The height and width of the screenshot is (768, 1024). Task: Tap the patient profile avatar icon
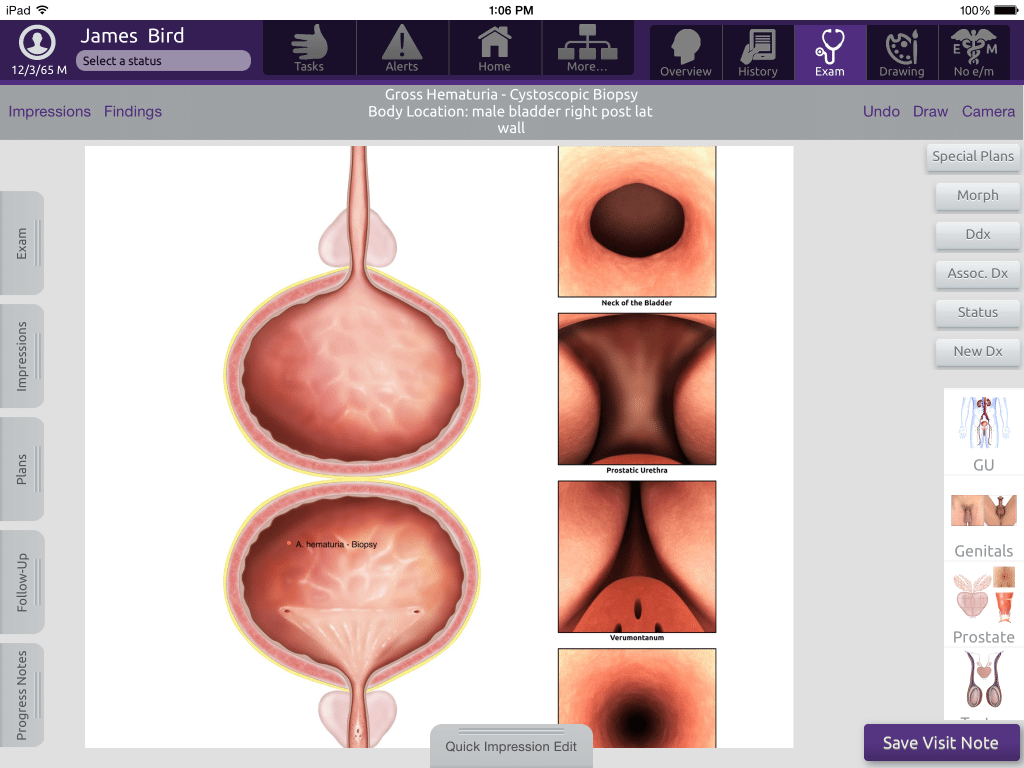coord(37,42)
